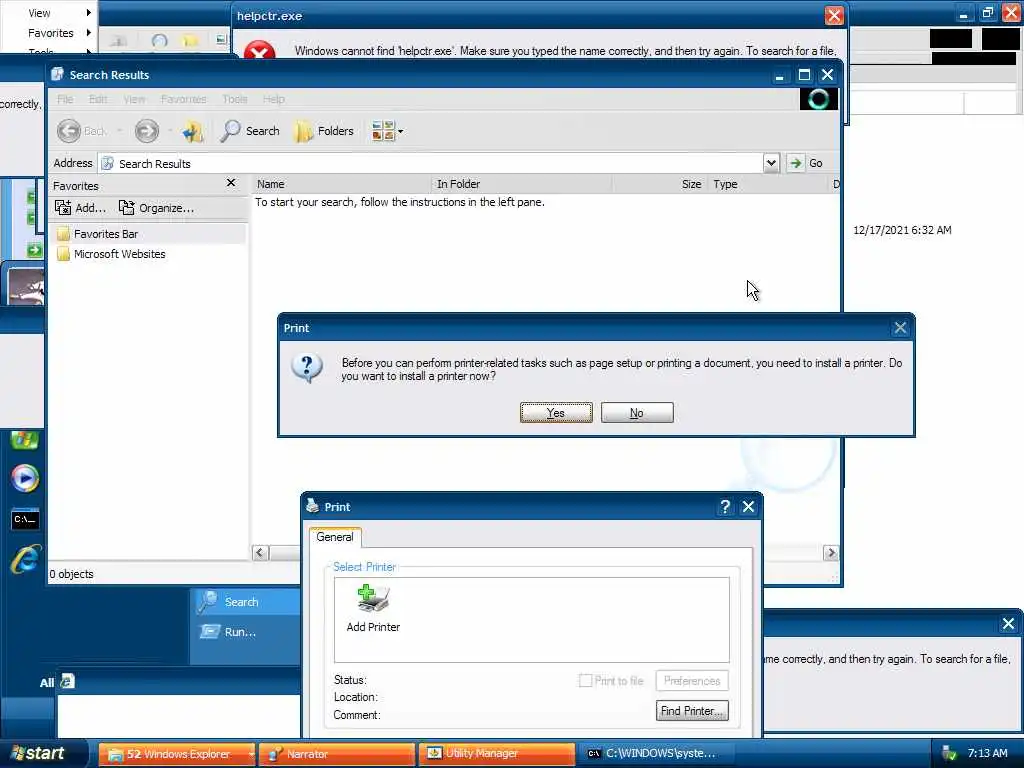Open the Edit menu in Search Results

pyautogui.click(x=98, y=99)
